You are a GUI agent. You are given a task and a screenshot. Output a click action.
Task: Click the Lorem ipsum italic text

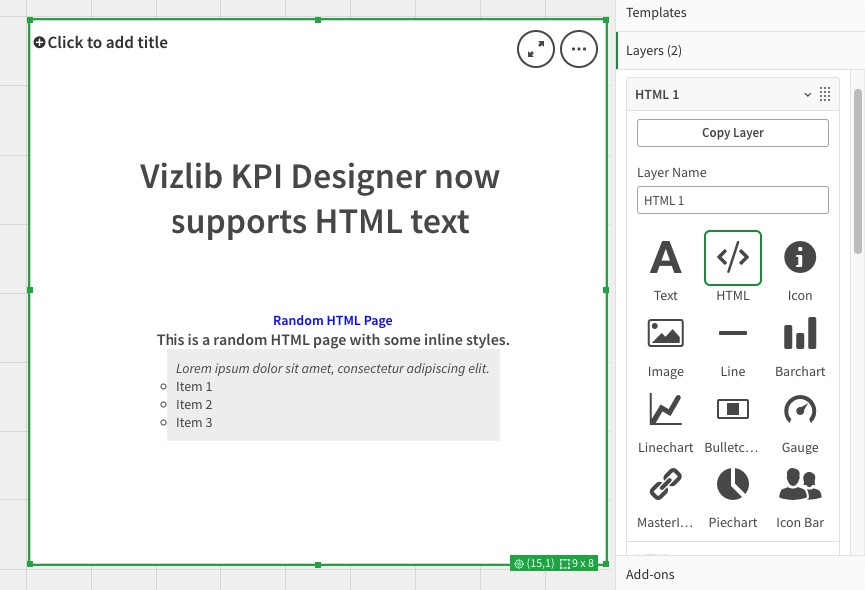333,368
